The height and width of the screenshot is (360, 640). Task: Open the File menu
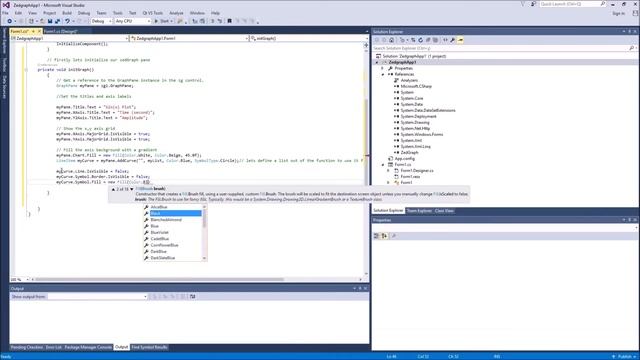click(5, 13)
